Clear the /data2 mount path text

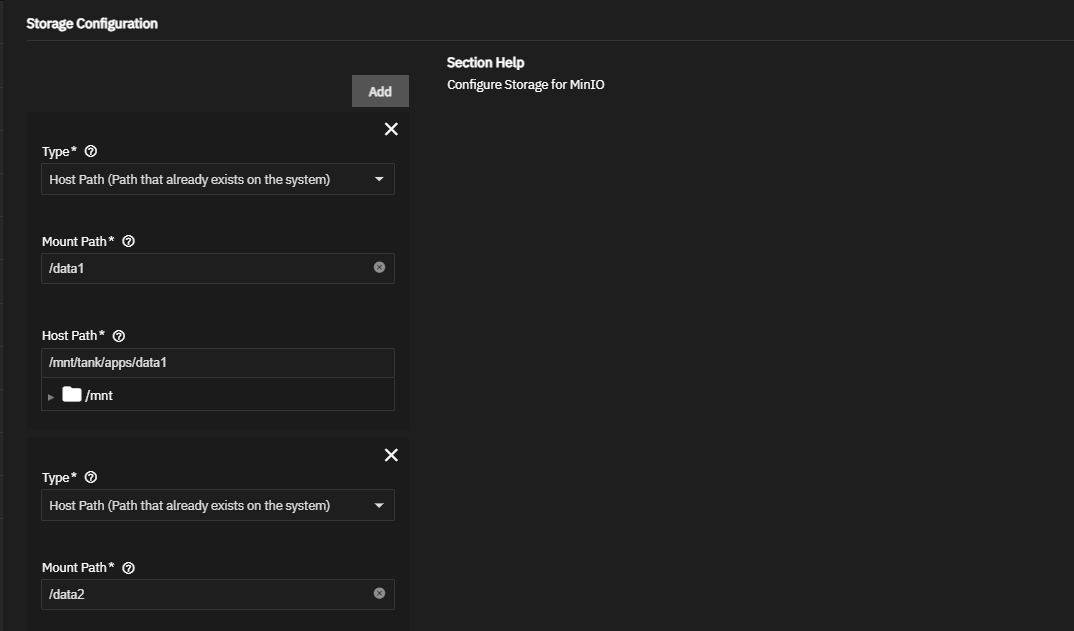379,593
